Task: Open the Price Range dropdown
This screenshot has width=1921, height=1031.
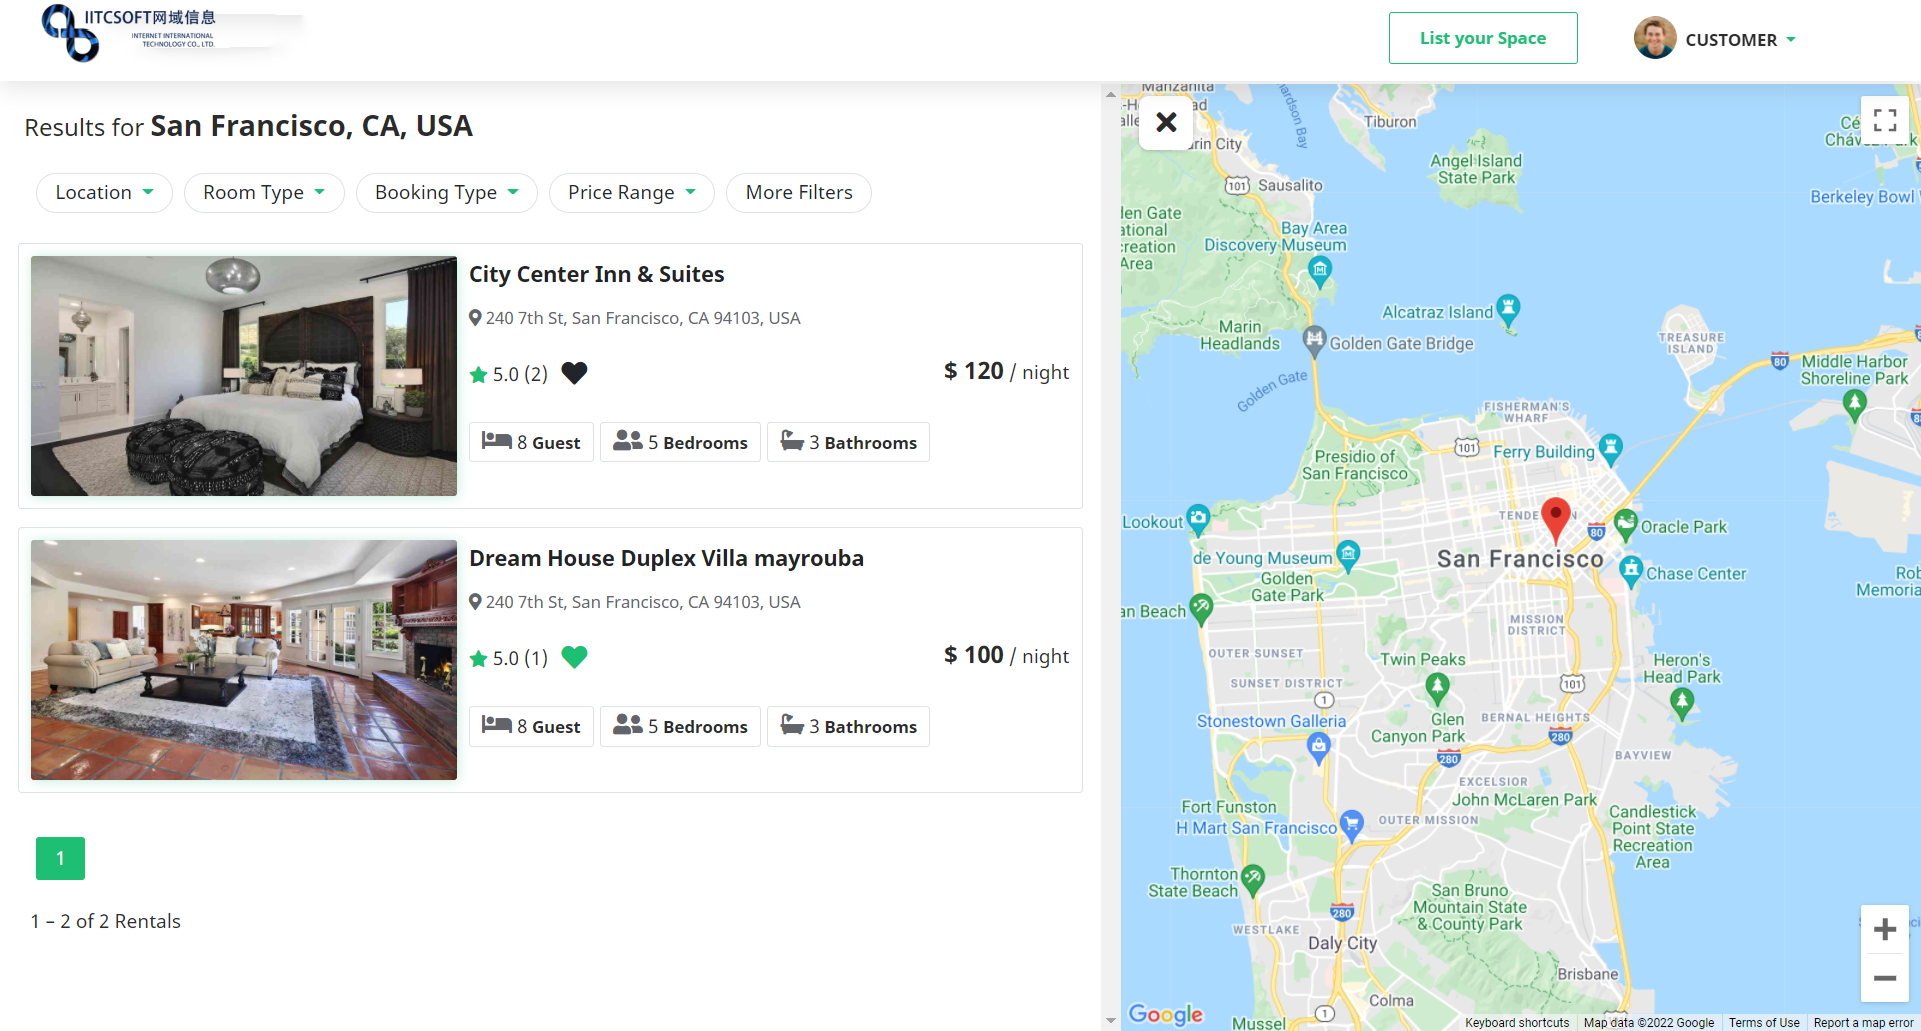Action: click(x=631, y=193)
